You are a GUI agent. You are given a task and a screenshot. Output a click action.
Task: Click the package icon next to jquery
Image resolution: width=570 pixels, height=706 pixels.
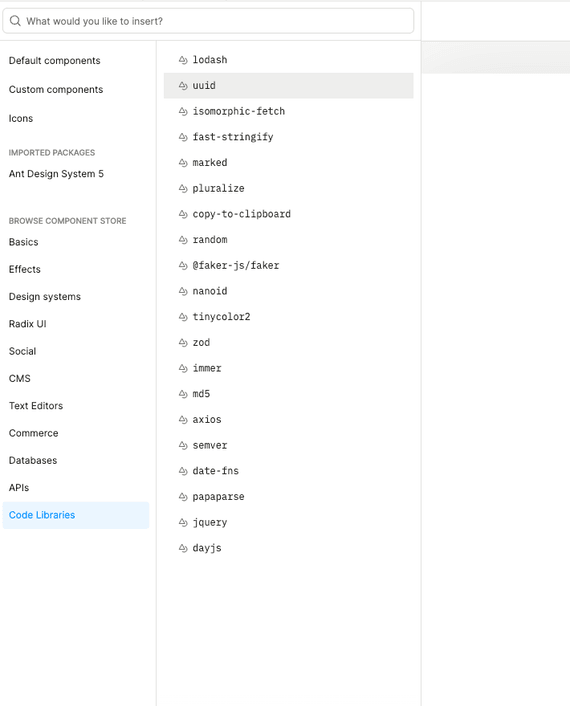point(183,522)
